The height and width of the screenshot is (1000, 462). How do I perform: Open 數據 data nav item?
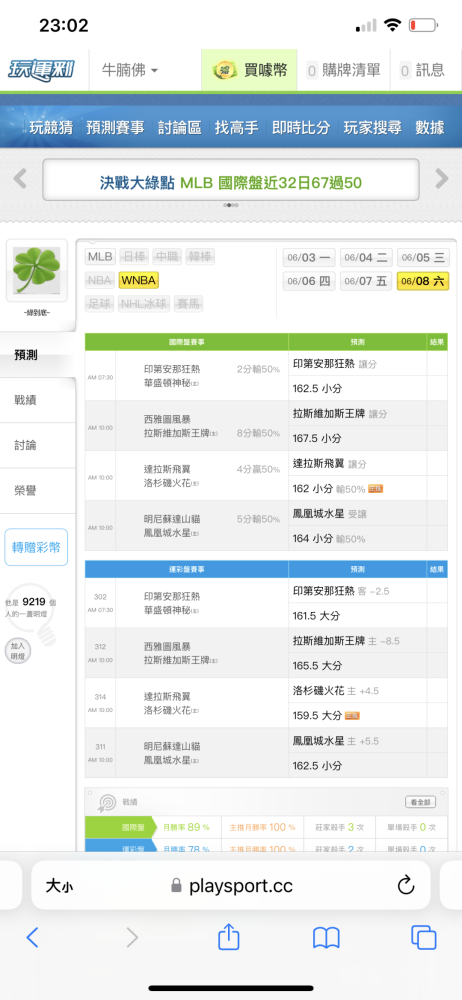tap(429, 127)
